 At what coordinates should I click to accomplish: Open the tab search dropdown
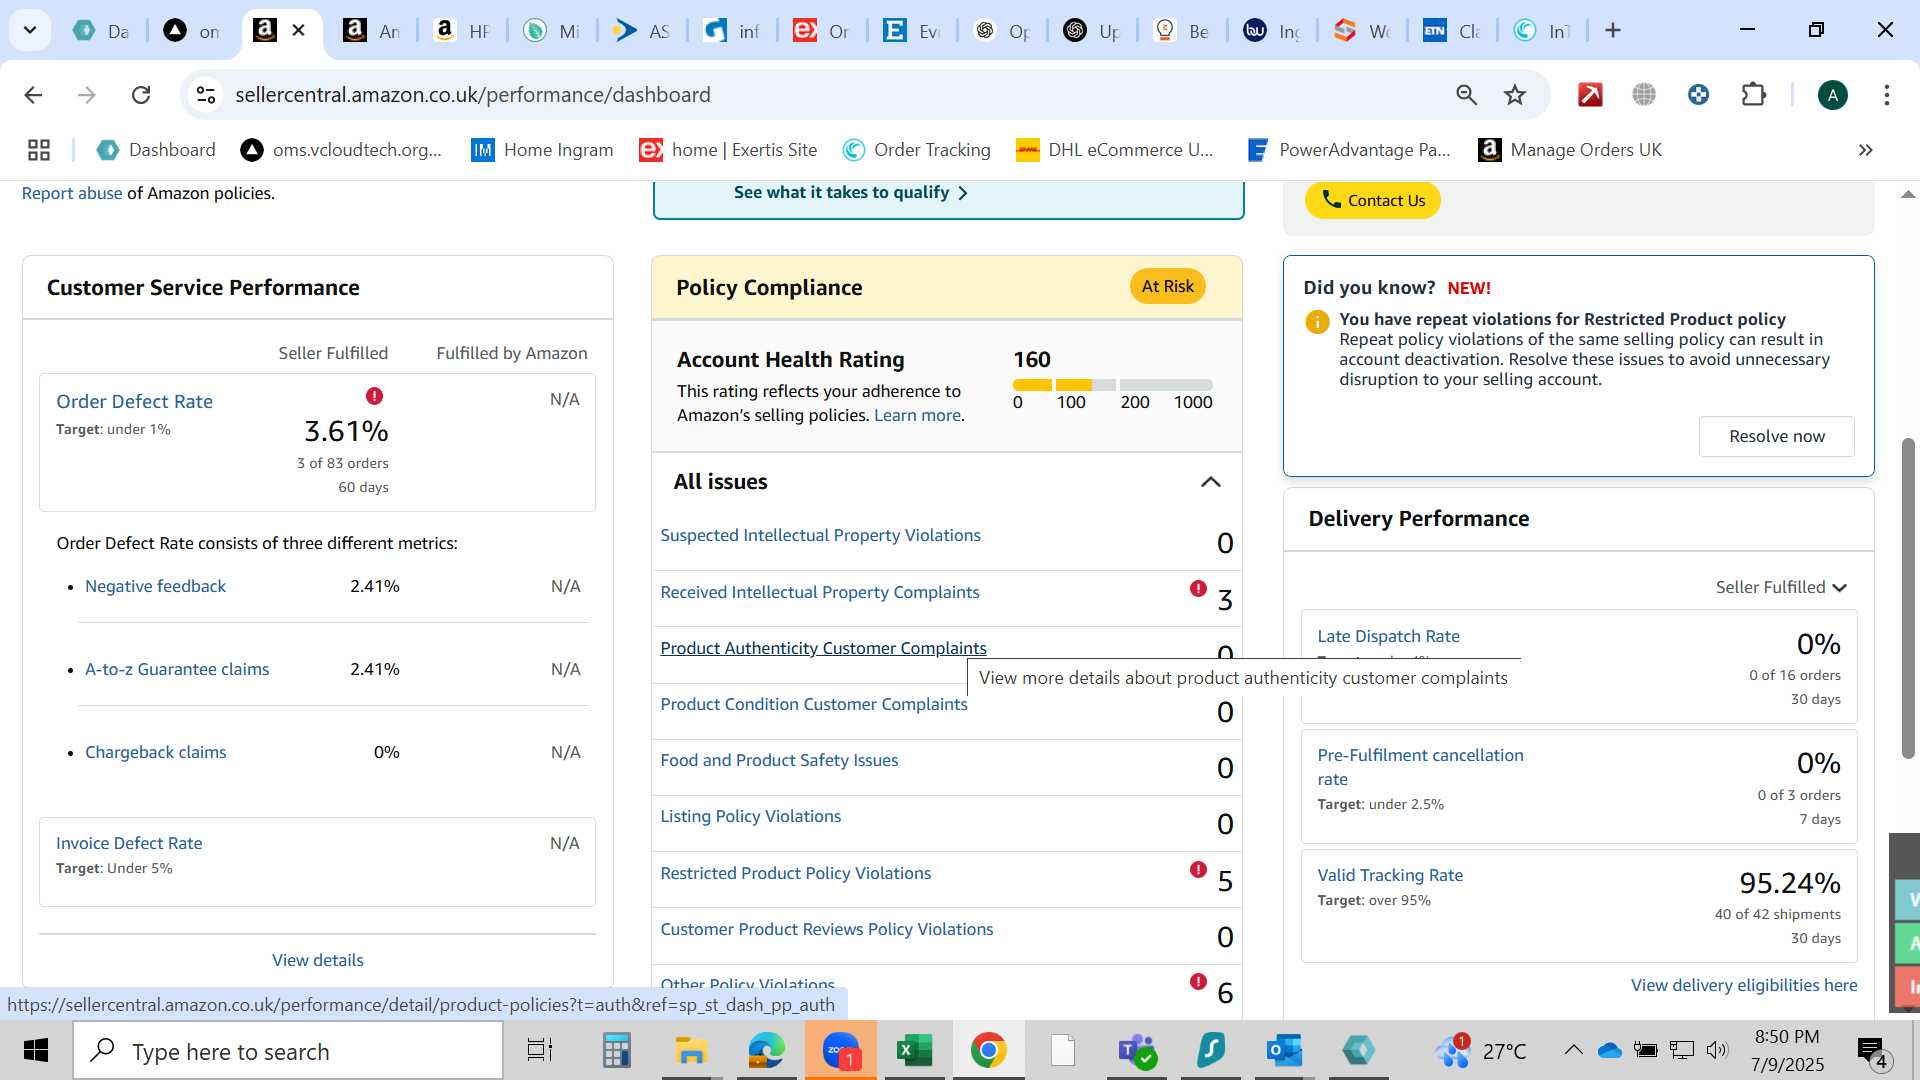[x=30, y=31]
